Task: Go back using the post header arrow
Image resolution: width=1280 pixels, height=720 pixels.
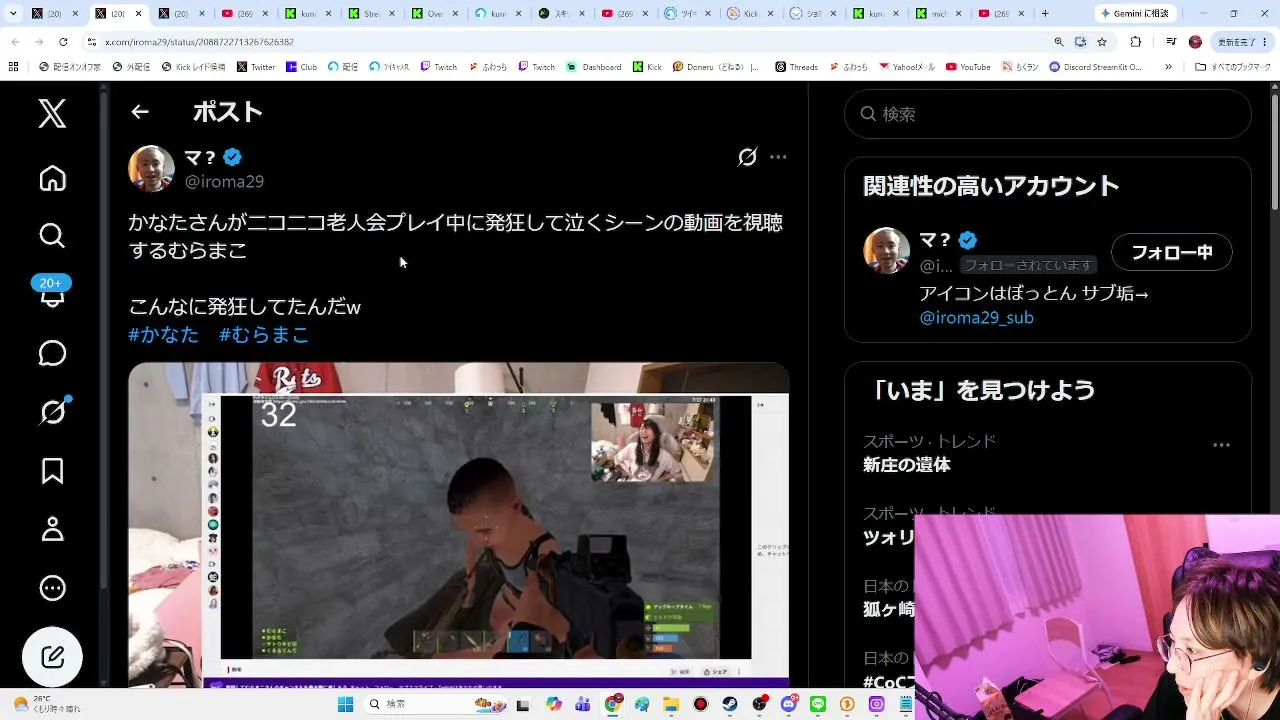Action: 140,112
